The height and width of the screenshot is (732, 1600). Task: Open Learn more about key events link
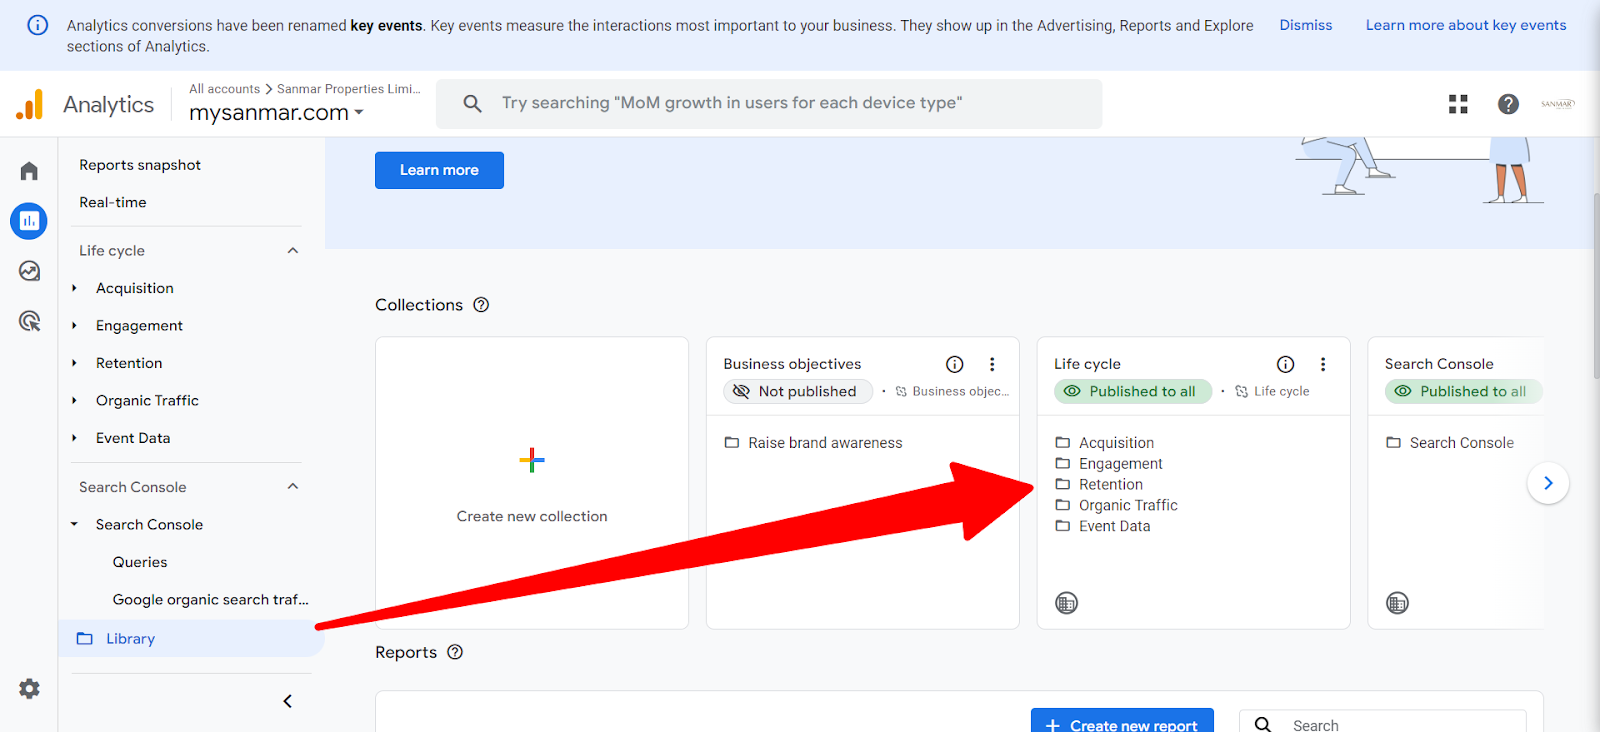[x=1466, y=25]
